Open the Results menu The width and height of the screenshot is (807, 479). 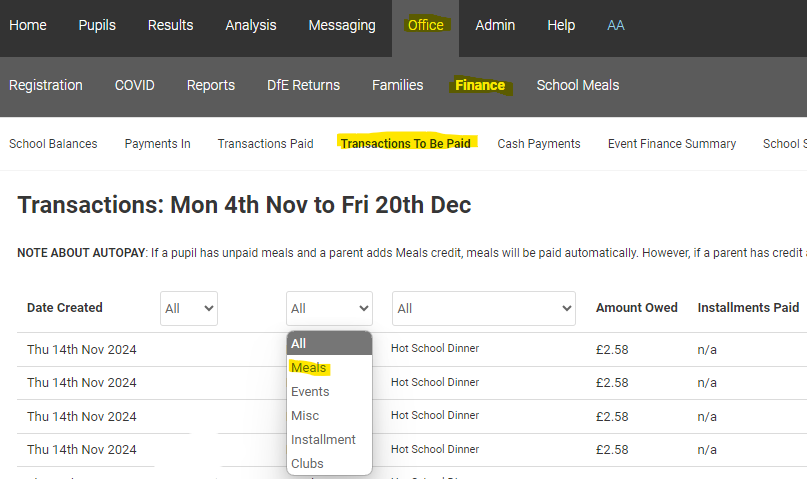(x=170, y=25)
